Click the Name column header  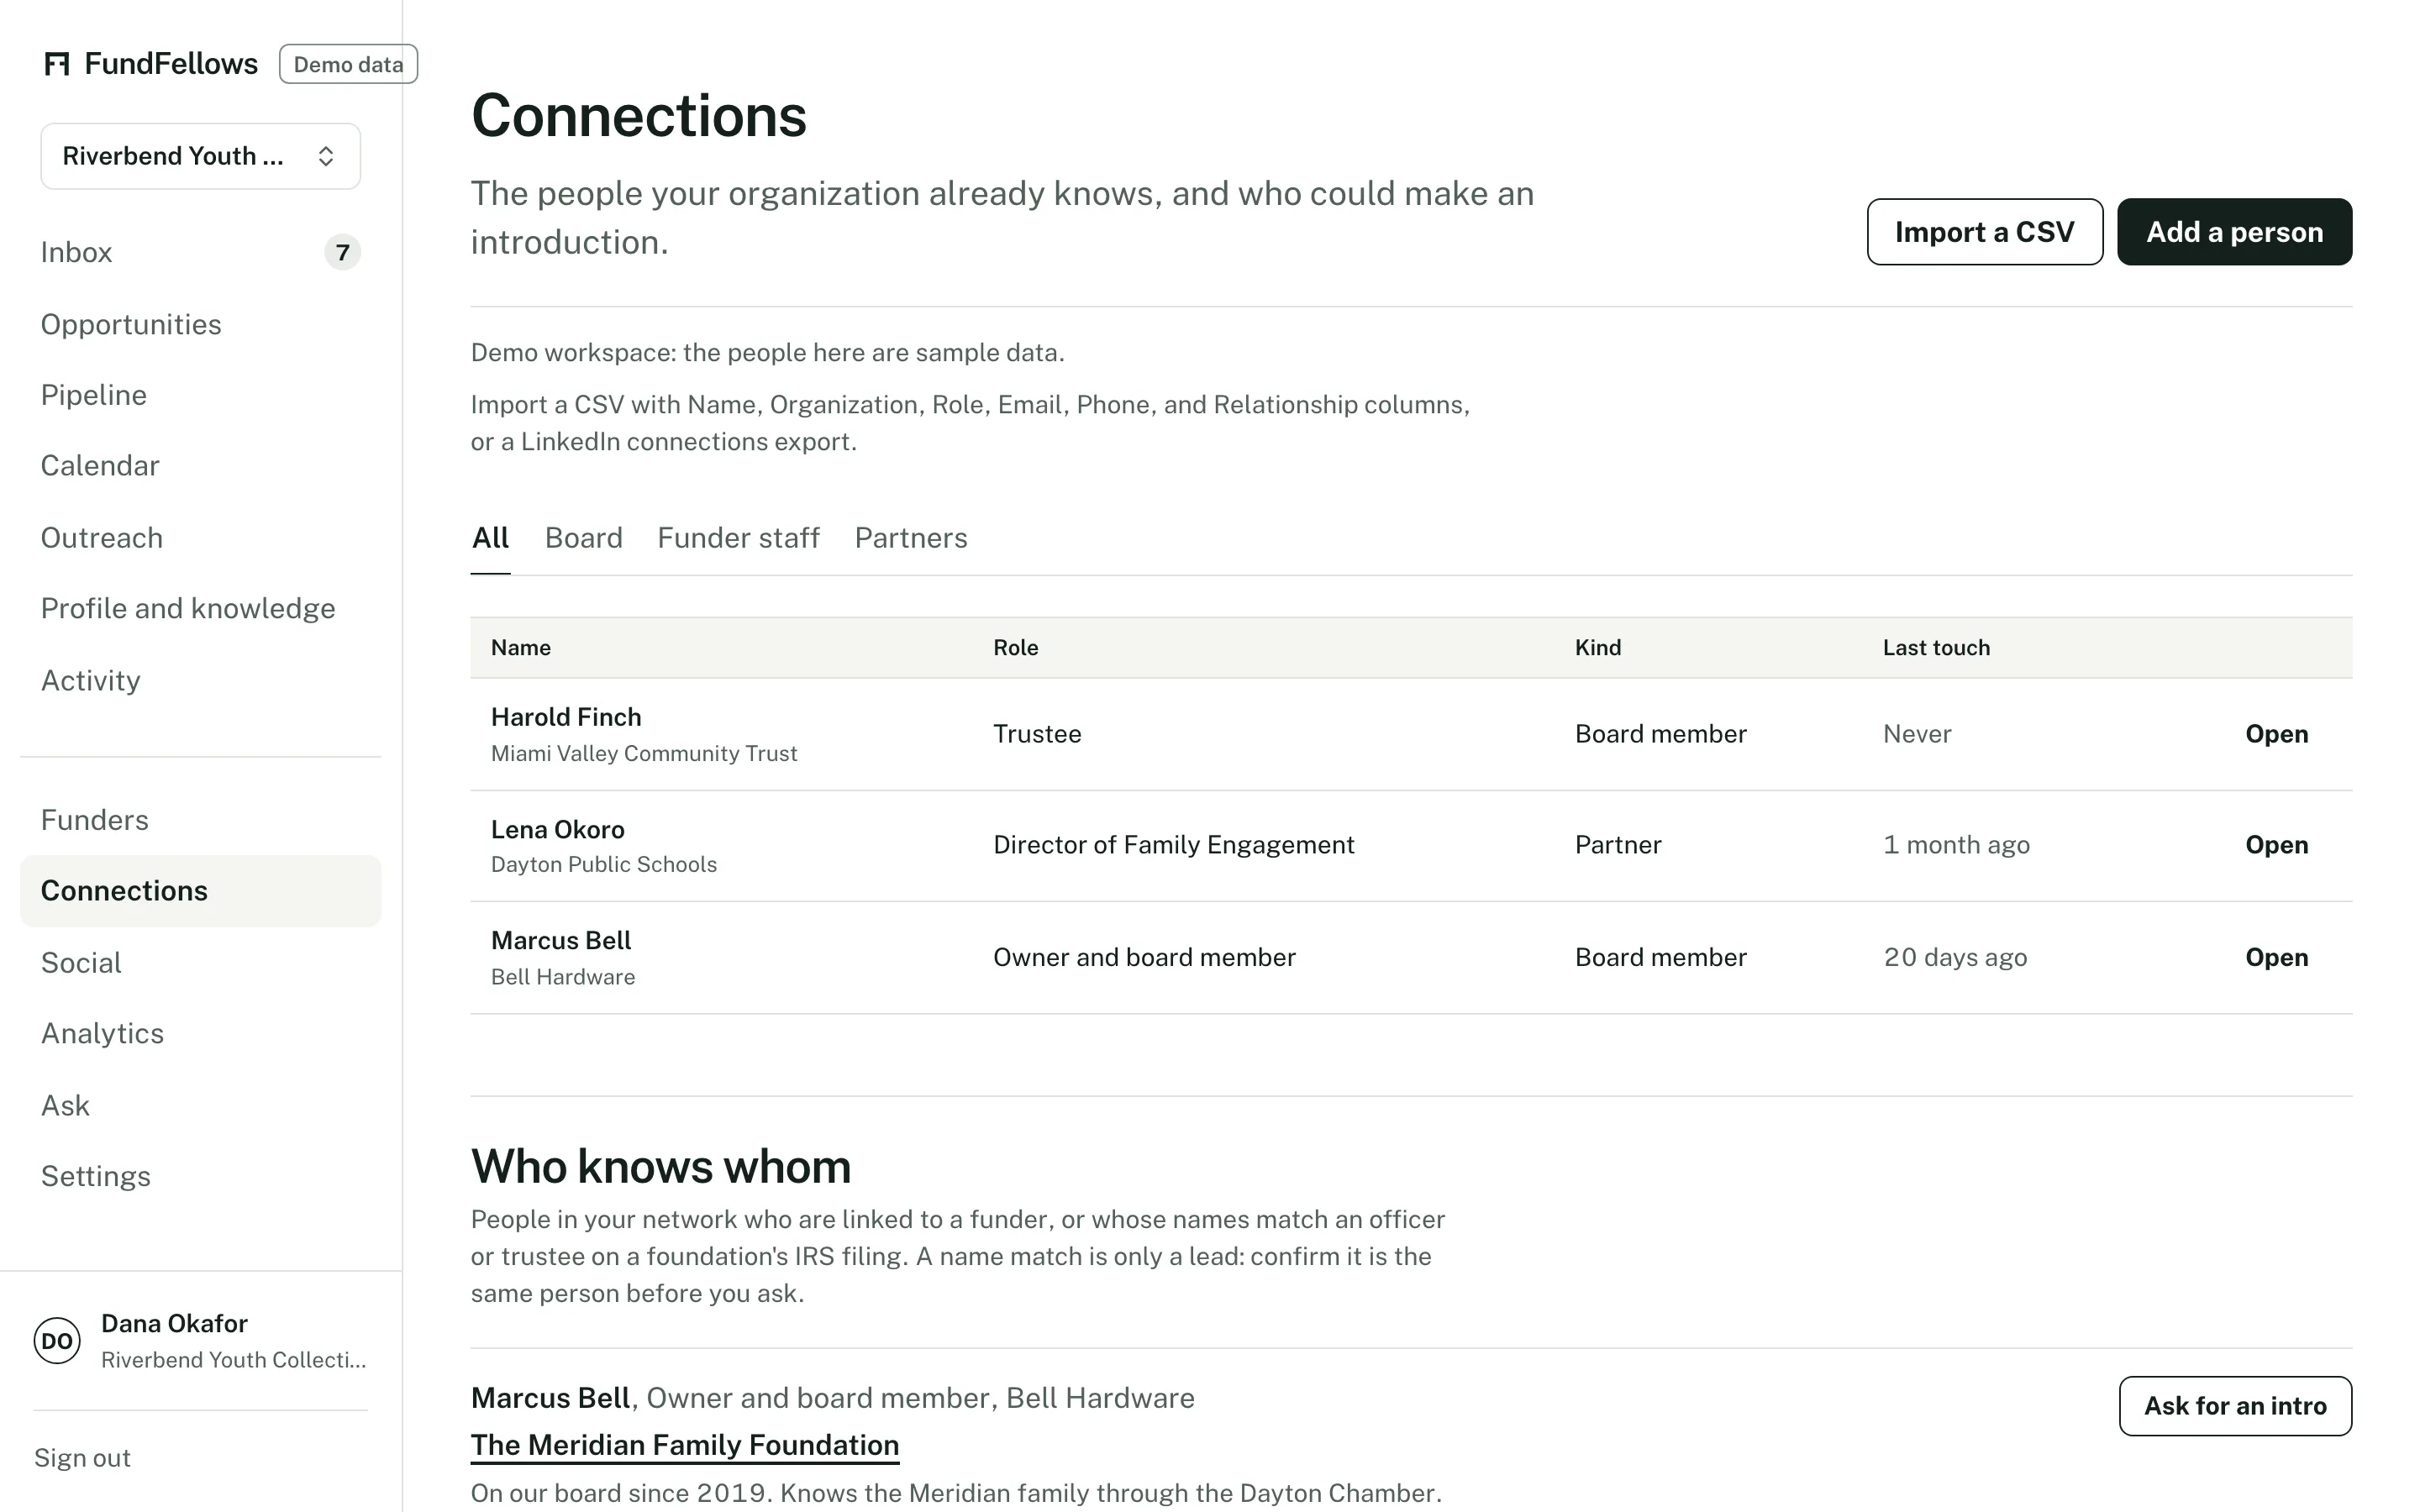(521, 648)
